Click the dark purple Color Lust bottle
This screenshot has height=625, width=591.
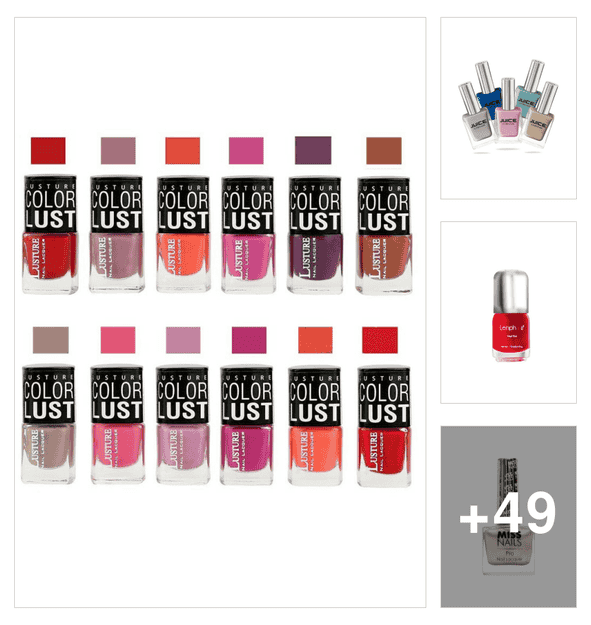[x=315, y=235]
